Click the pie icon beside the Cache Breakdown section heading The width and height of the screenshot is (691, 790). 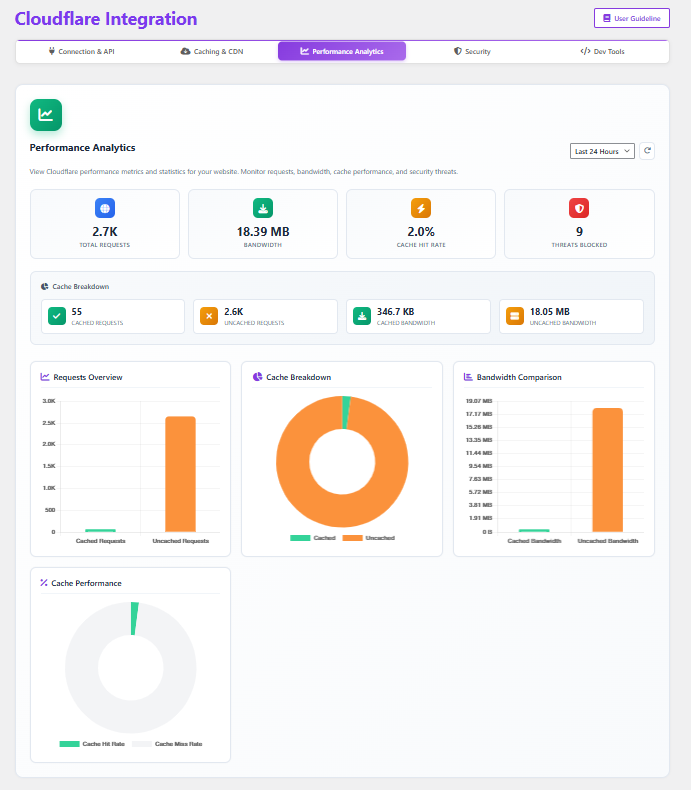coord(45,286)
